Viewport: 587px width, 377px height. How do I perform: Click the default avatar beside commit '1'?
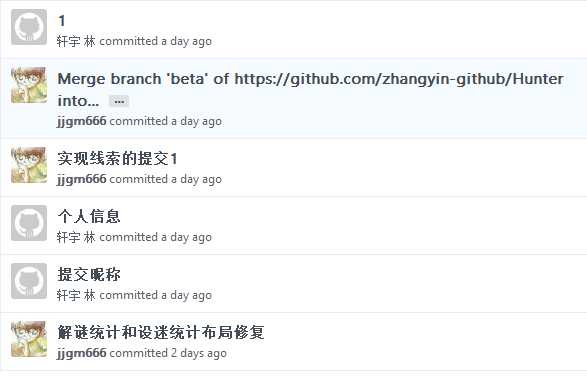tap(29, 27)
